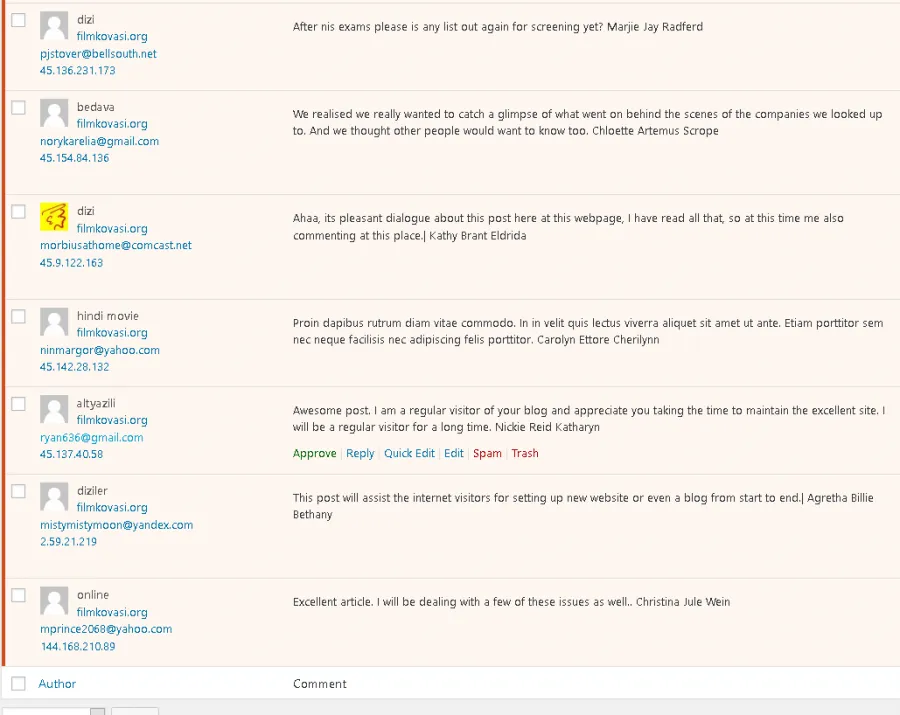900x715 pixels.
Task: Tick the checkbox for the pjstover@bellsouth.net comment
Action: coord(18,20)
